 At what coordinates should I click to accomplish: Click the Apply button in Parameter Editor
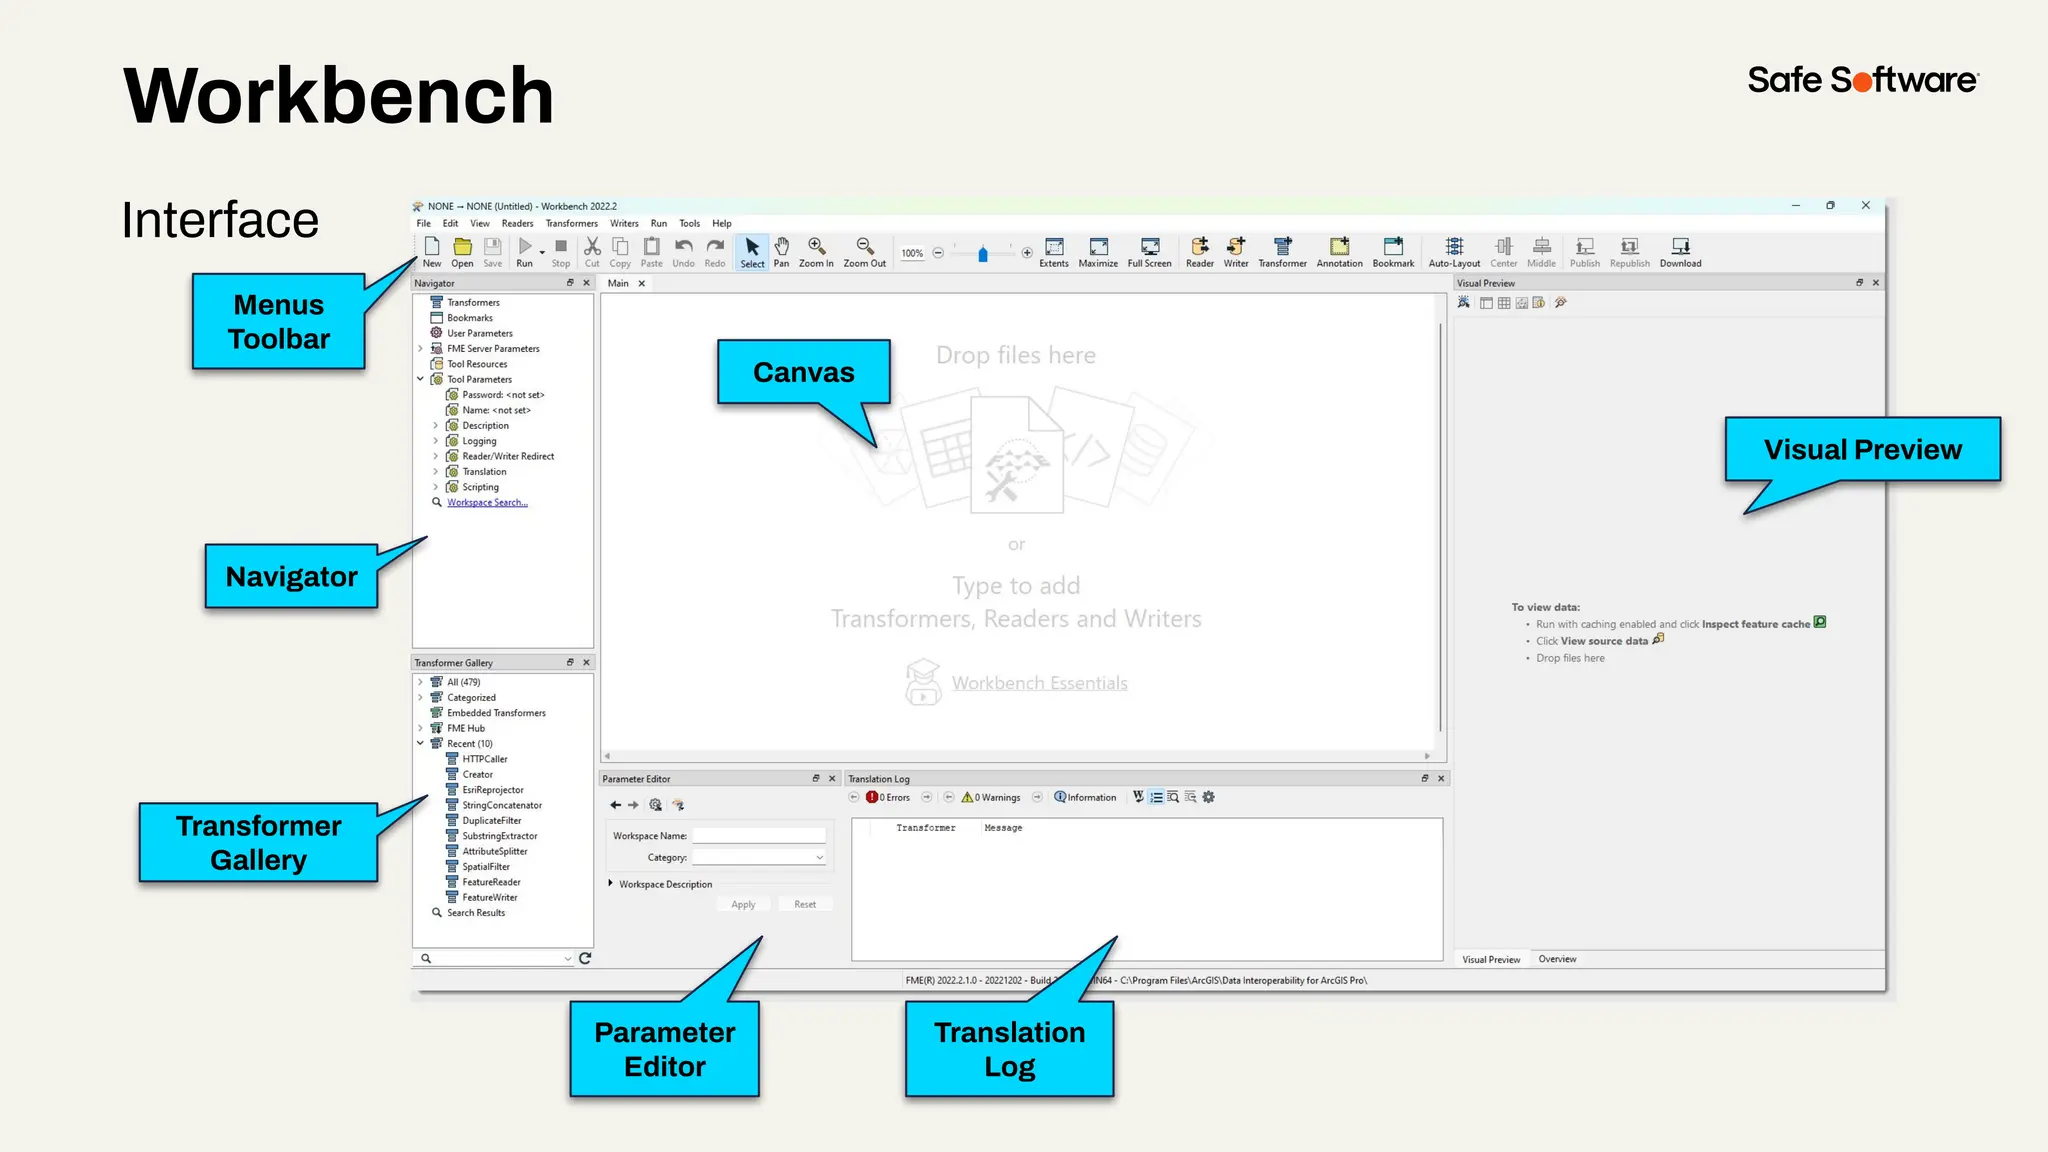[x=743, y=904]
